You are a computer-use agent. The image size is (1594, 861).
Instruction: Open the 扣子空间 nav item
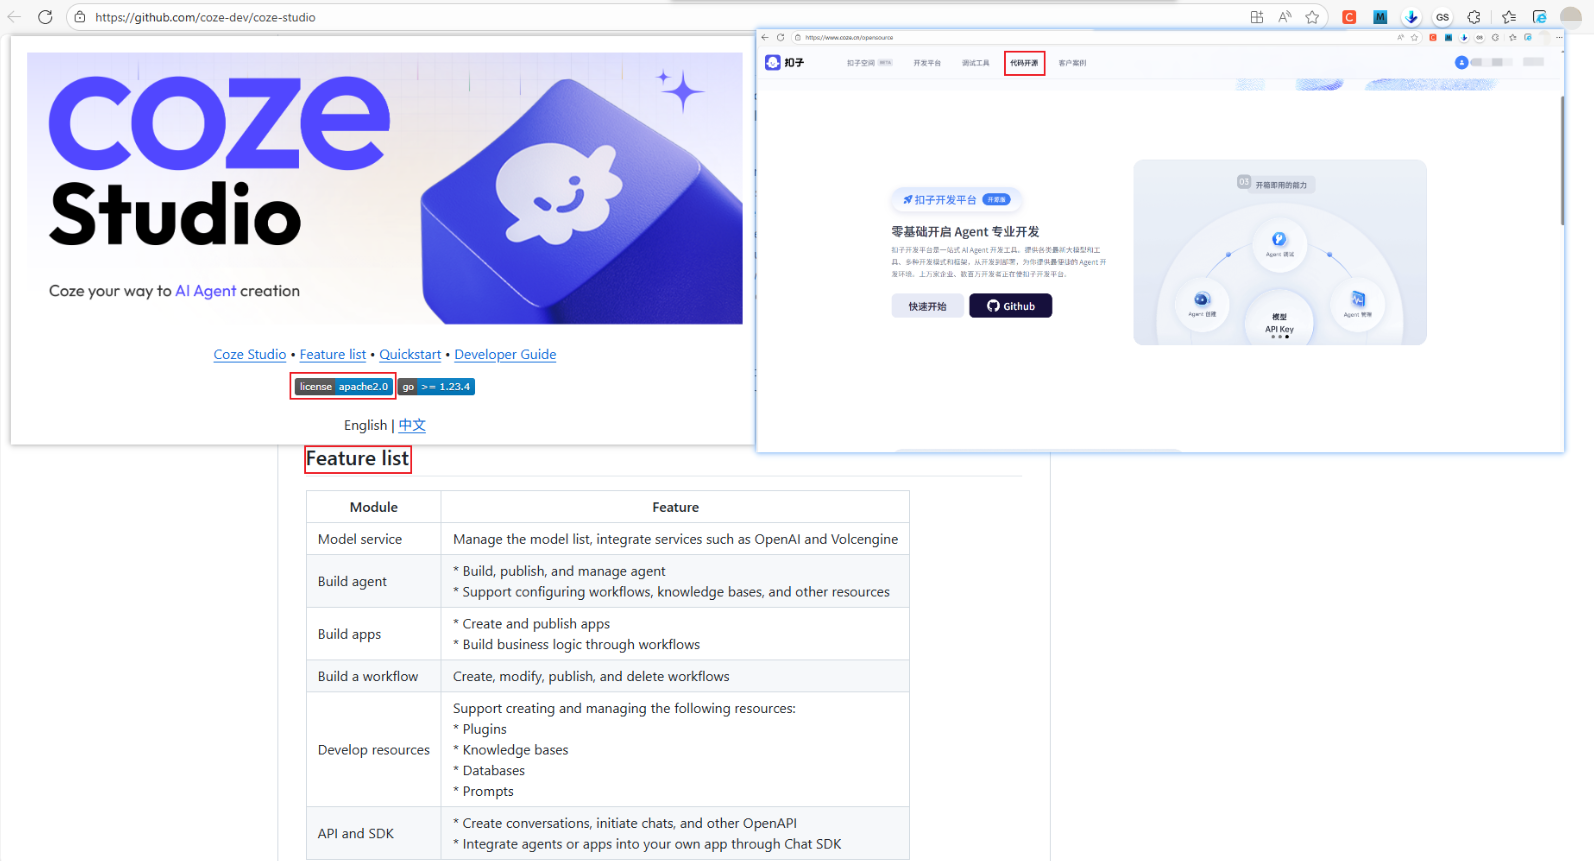point(869,63)
